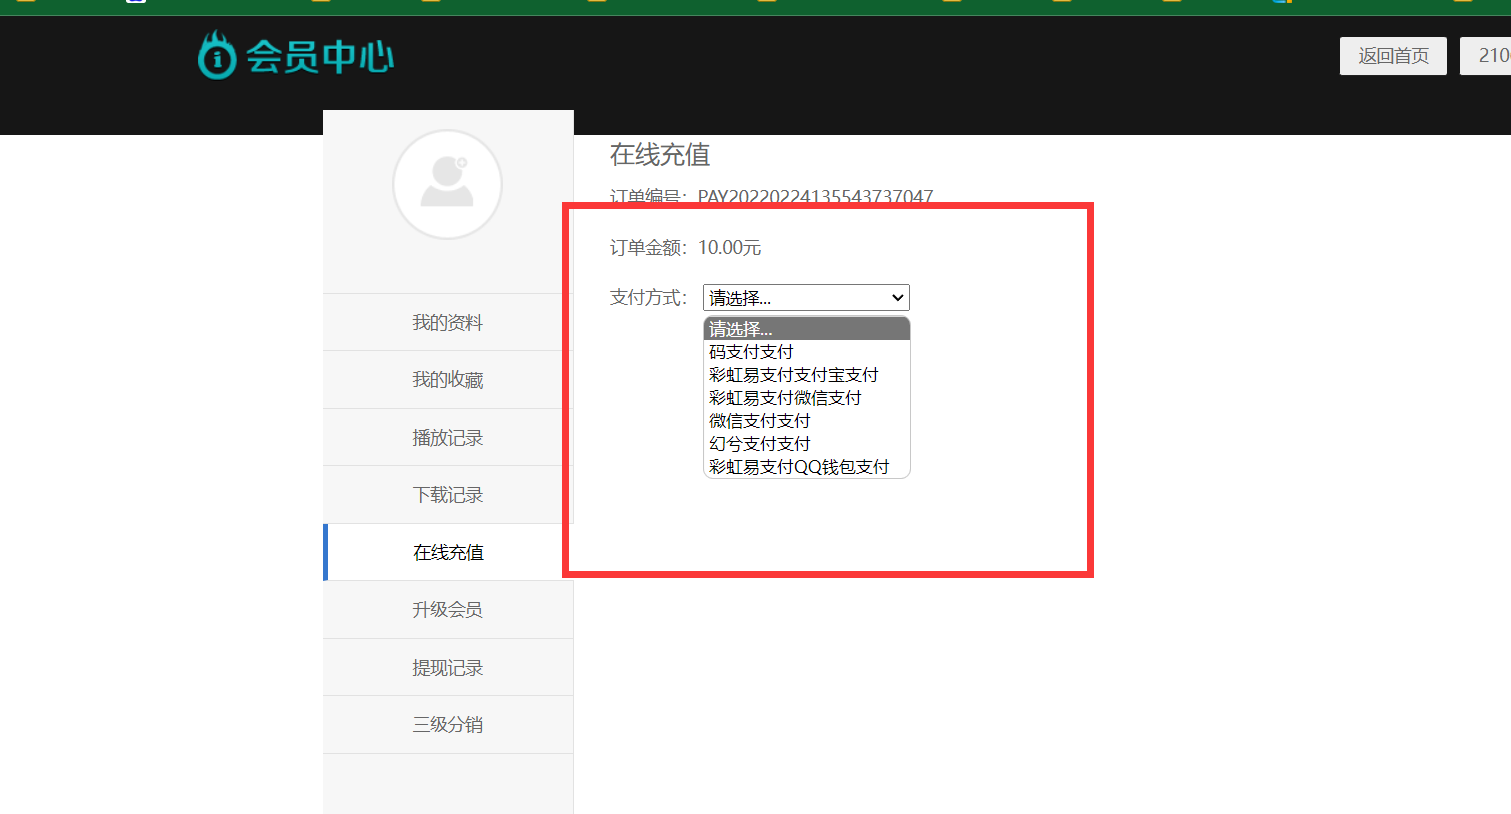Click the 返回首页 button
The height and width of the screenshot is (814, 1511).
click(x=1392, y=55)
